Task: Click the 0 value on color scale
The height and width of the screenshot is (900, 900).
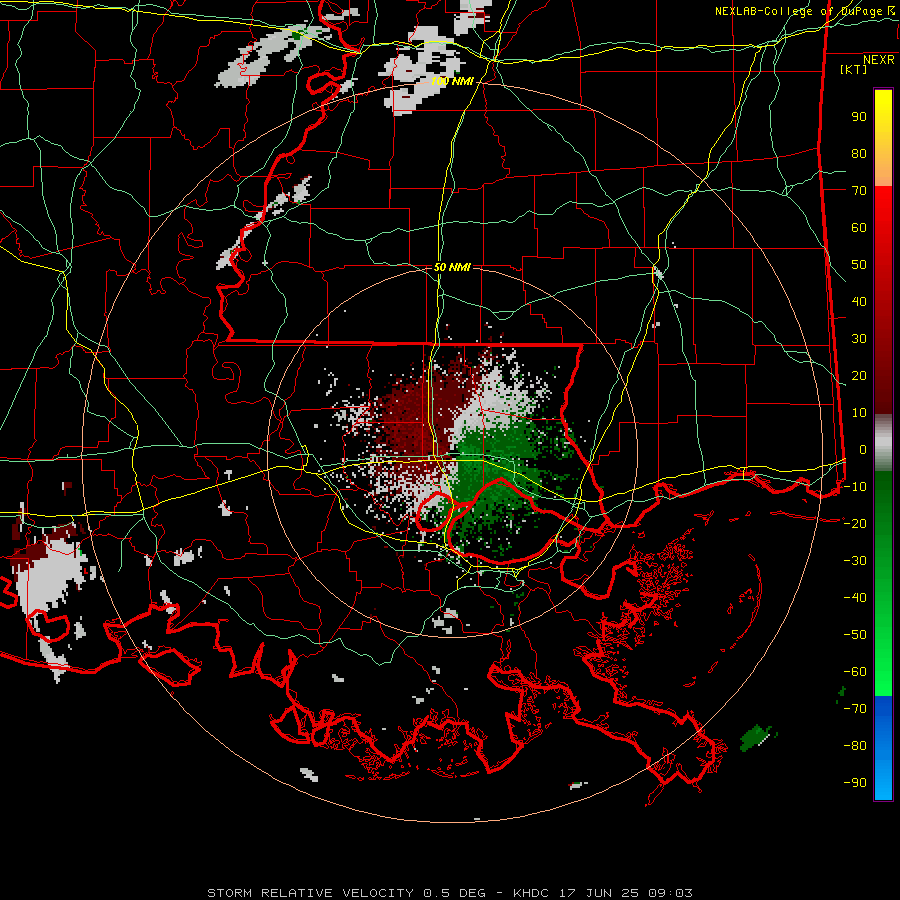Action: point(863,450)
